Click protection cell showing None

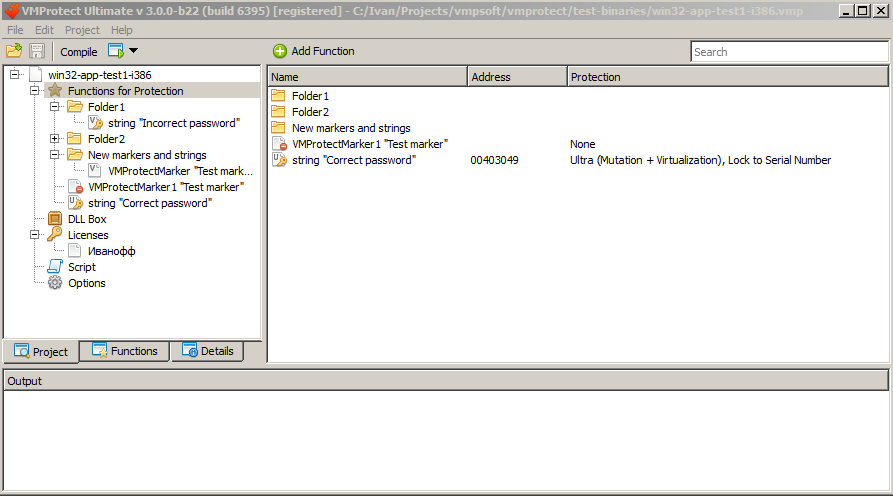583,144
